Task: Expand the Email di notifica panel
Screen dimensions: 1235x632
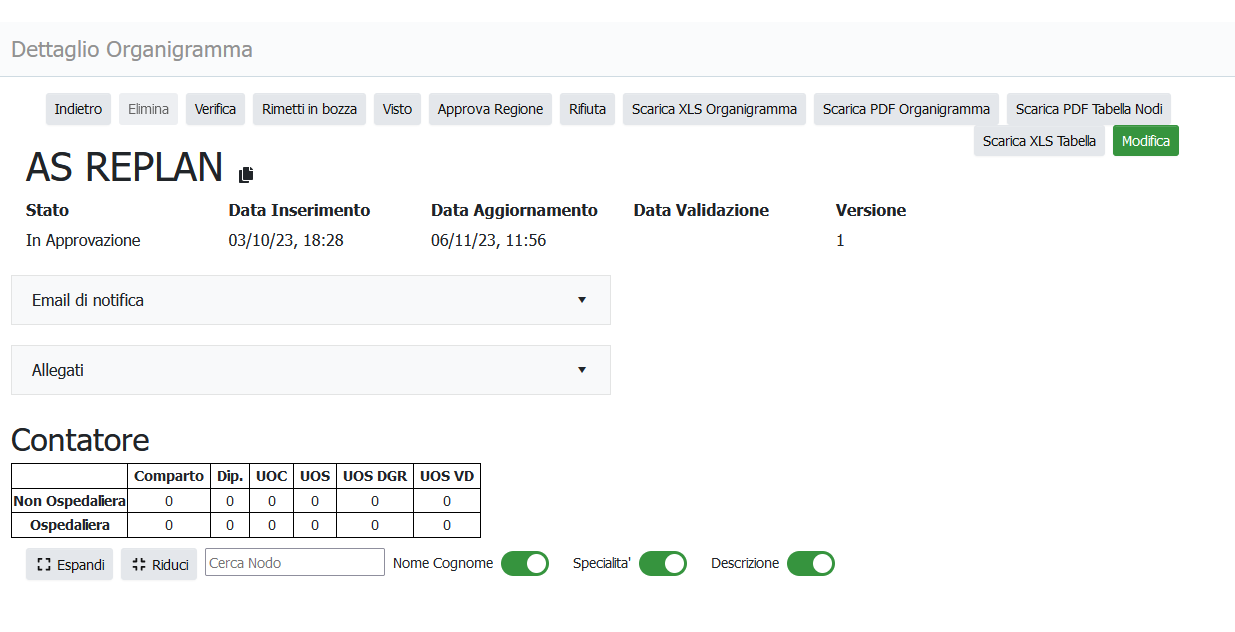Action: (310, 300)
